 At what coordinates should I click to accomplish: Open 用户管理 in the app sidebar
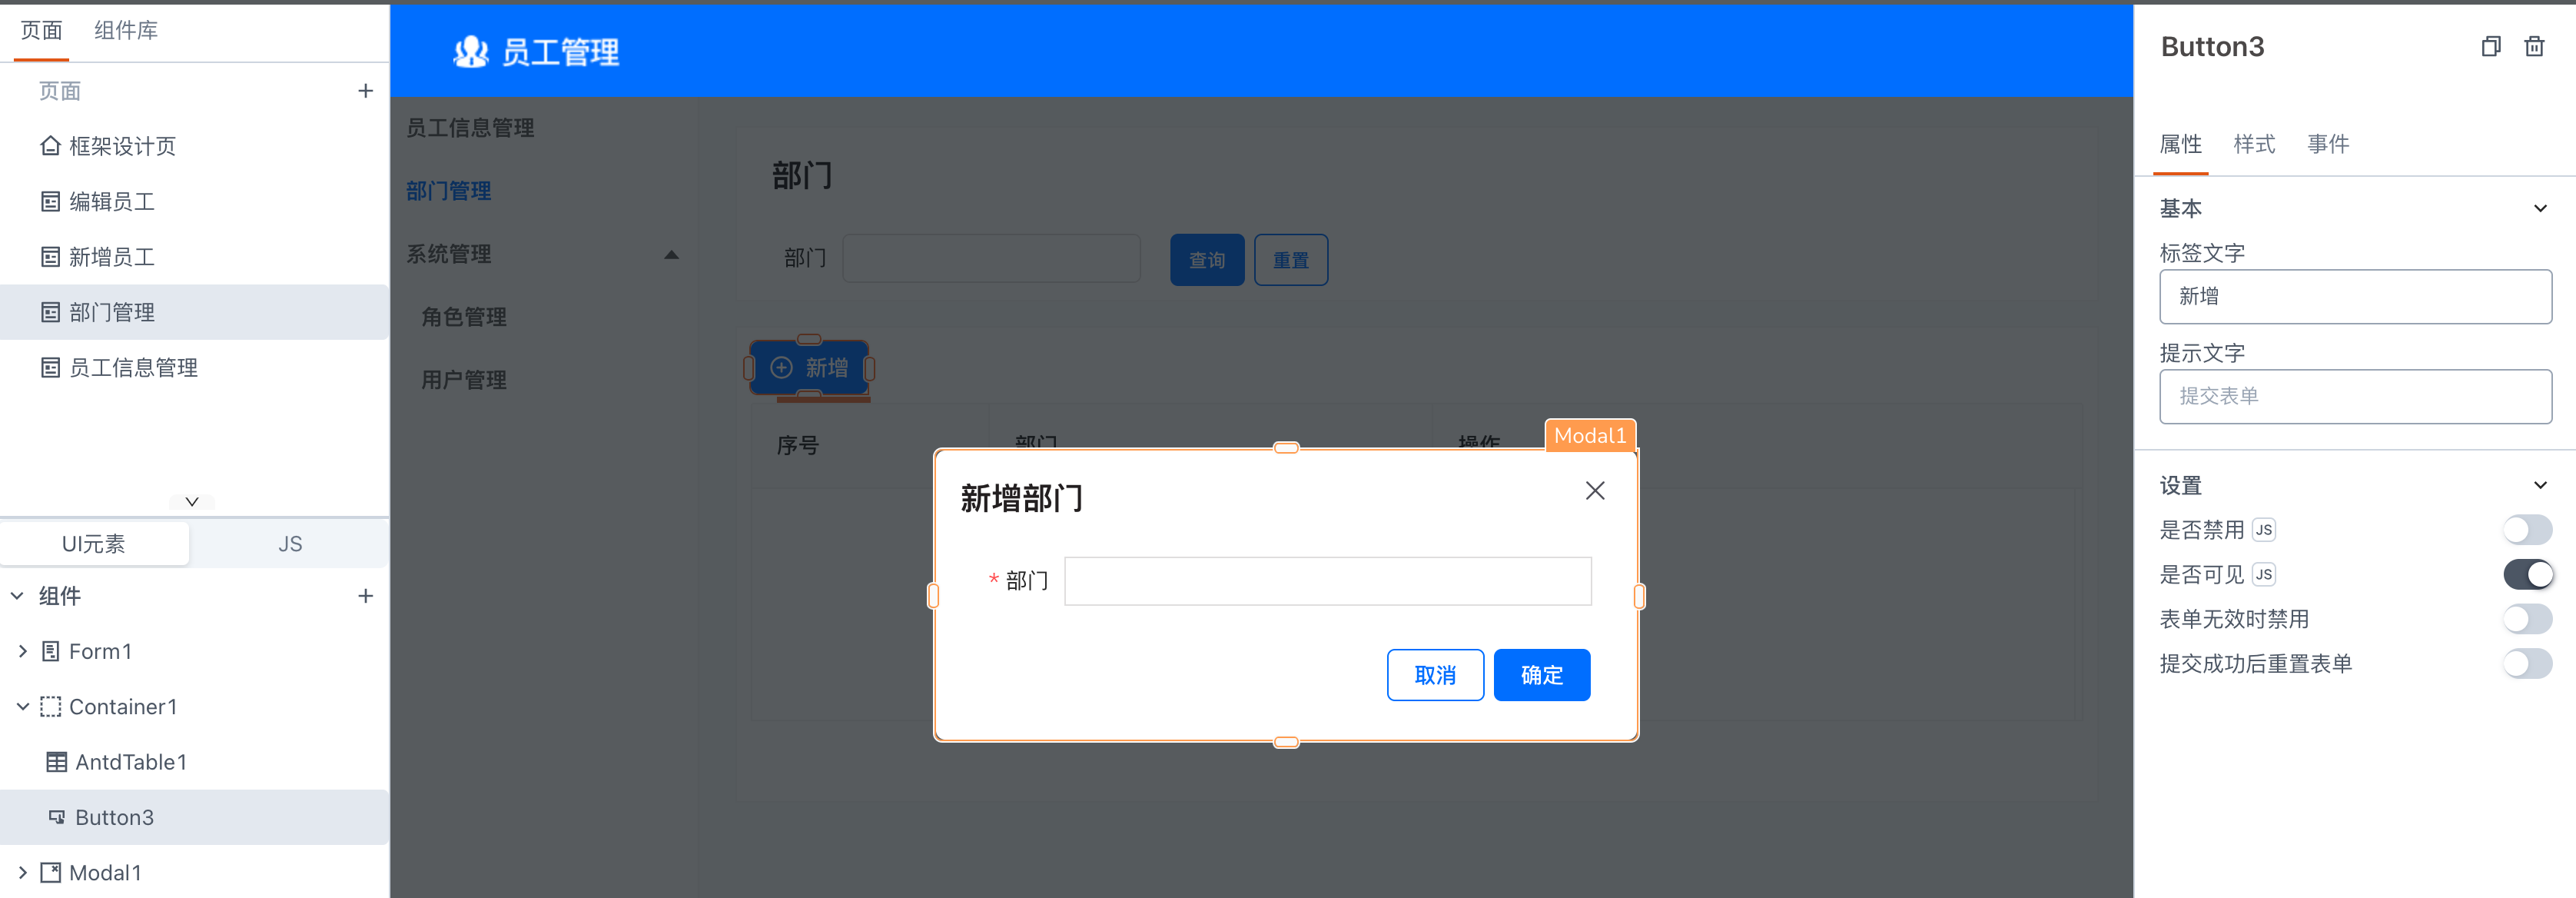pyautogui.click(x=464, y=380)
